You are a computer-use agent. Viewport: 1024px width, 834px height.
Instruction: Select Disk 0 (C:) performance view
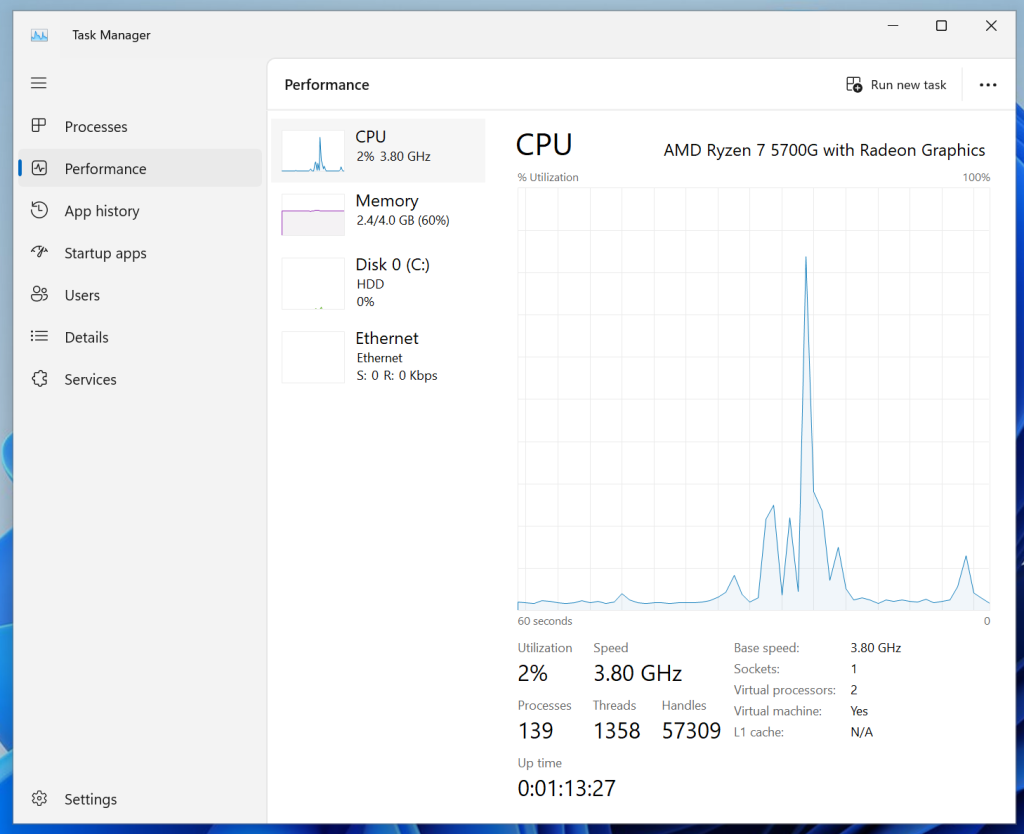[x=380, y=283]
